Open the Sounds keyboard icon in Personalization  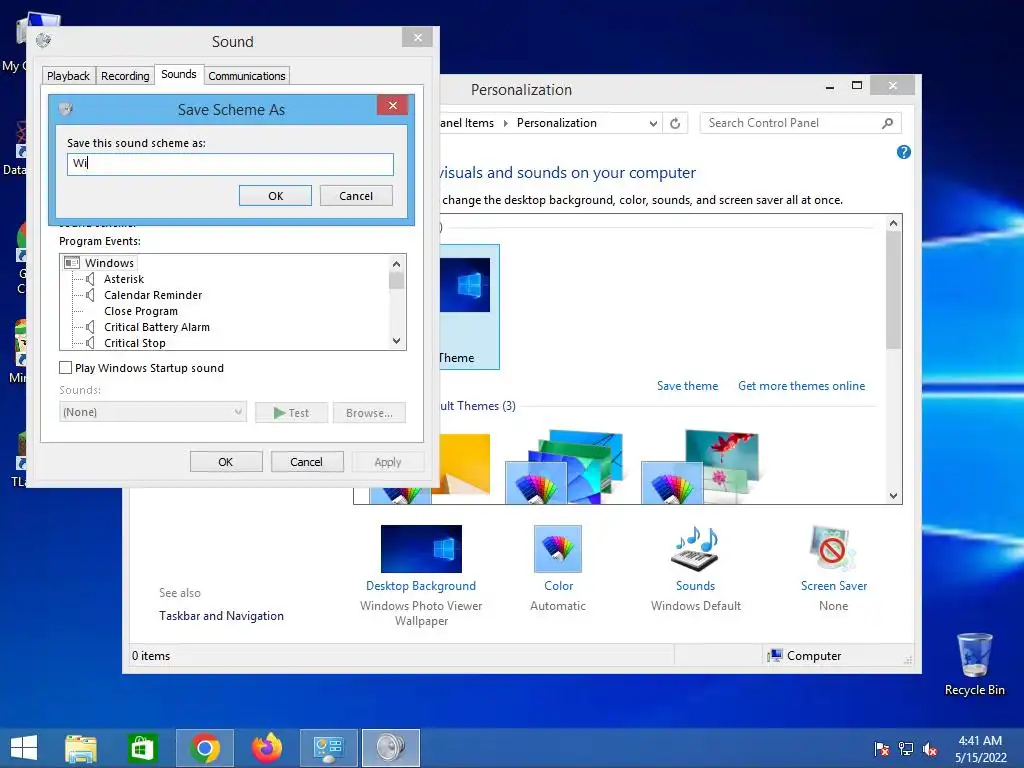pos(695,549)
